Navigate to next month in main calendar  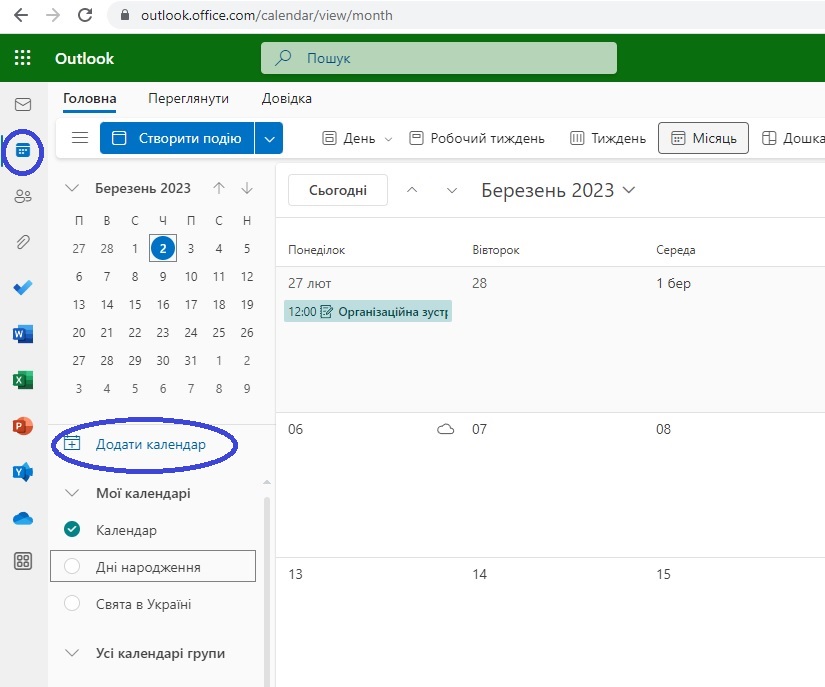click(x=451, y=190)
